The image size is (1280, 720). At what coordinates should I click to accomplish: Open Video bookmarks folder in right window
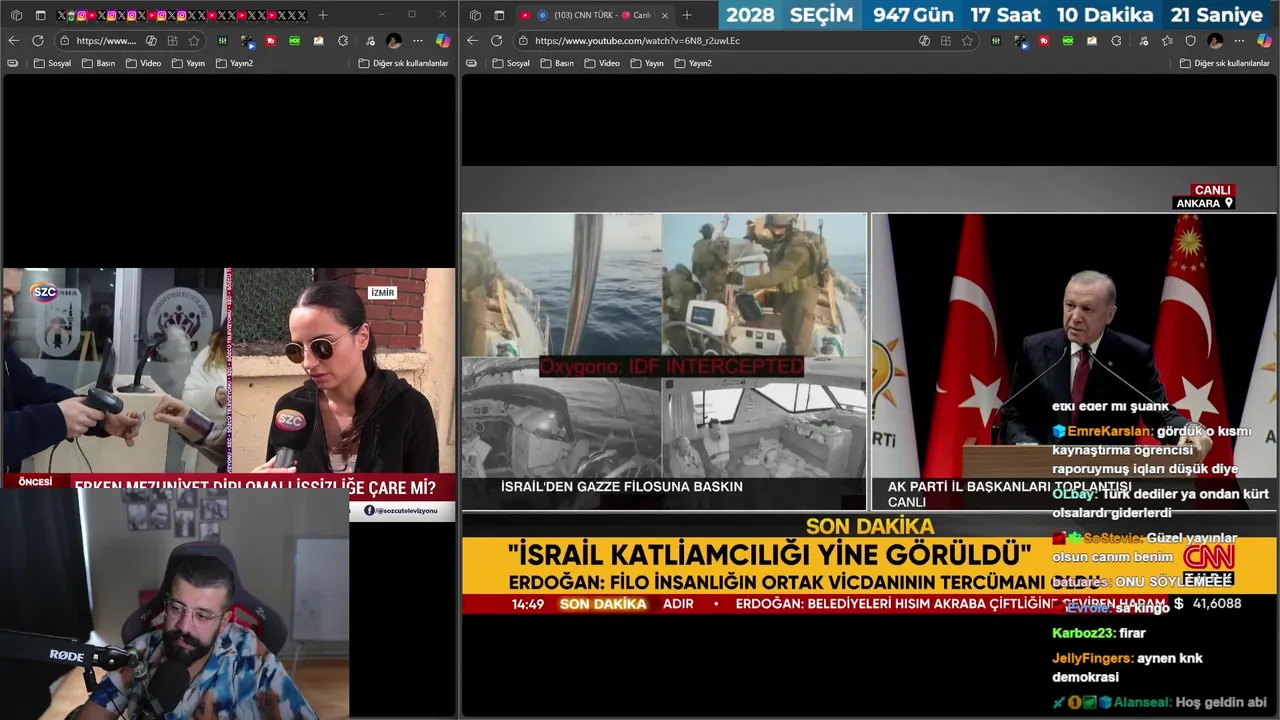click(602, 63)
